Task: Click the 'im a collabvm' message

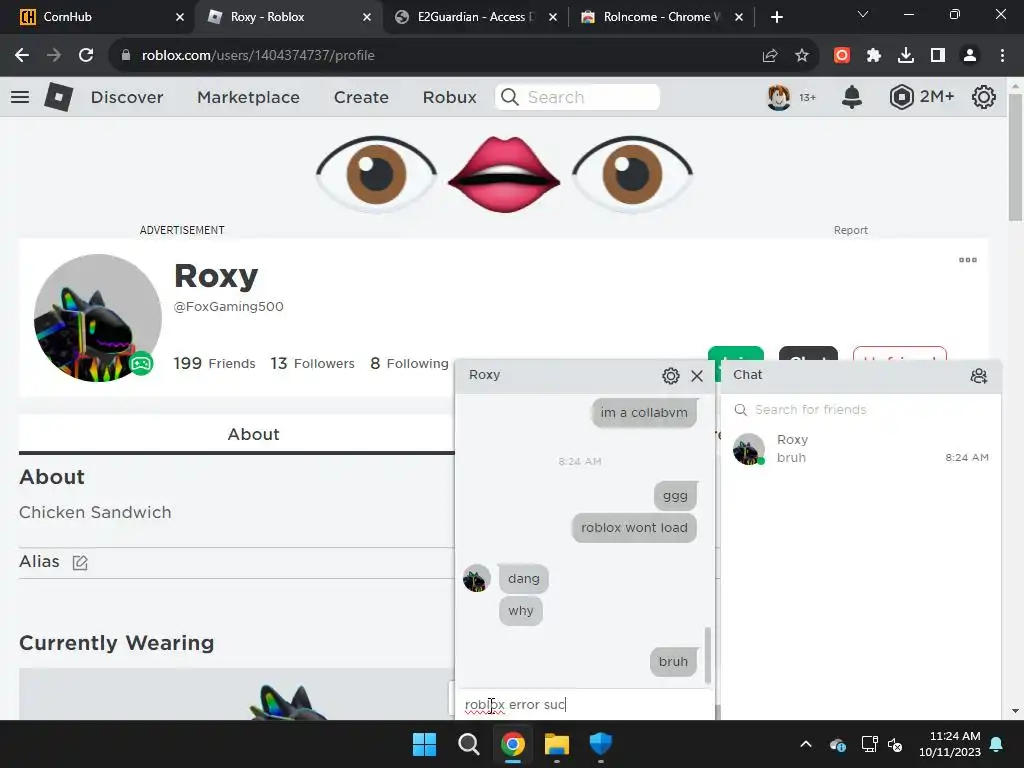Action: 644,413
